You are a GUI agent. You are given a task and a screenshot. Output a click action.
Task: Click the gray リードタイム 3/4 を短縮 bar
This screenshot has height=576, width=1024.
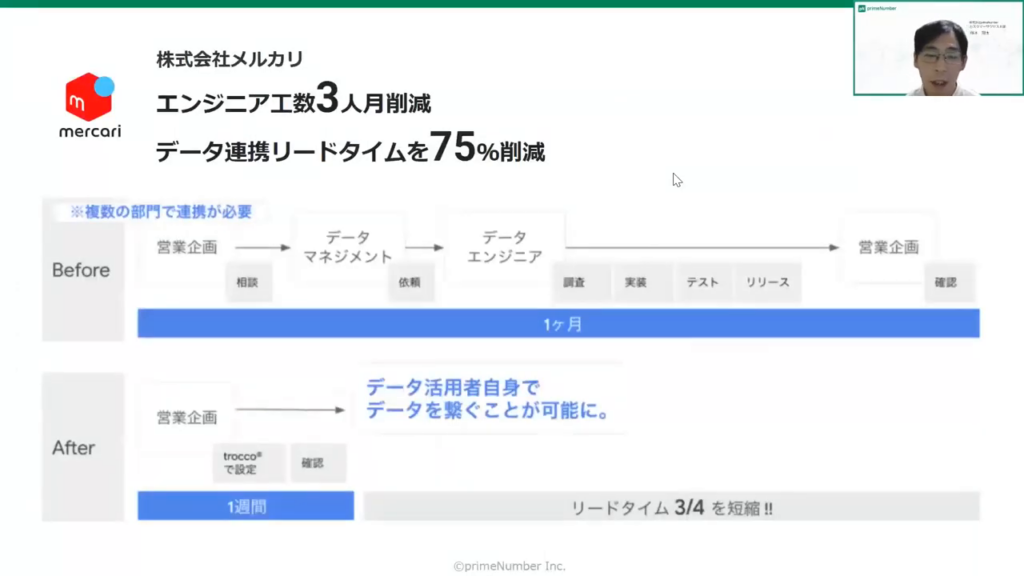click(x=671, y=507)
